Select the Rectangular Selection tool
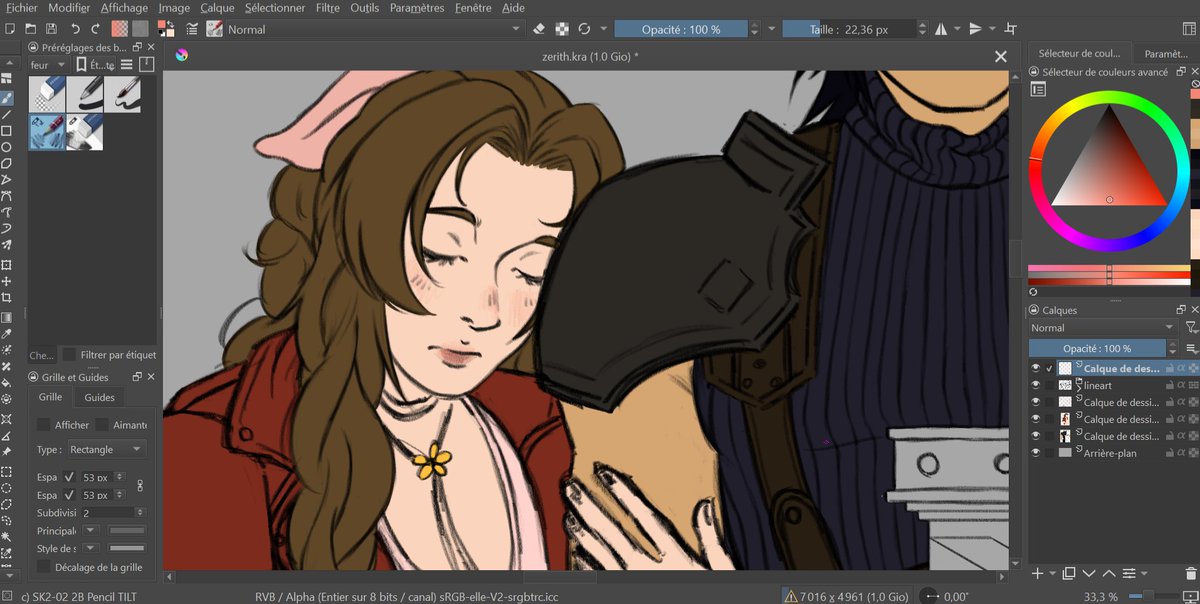The width and height of the screenshot is (1200, 604). (x=7, y=471)
